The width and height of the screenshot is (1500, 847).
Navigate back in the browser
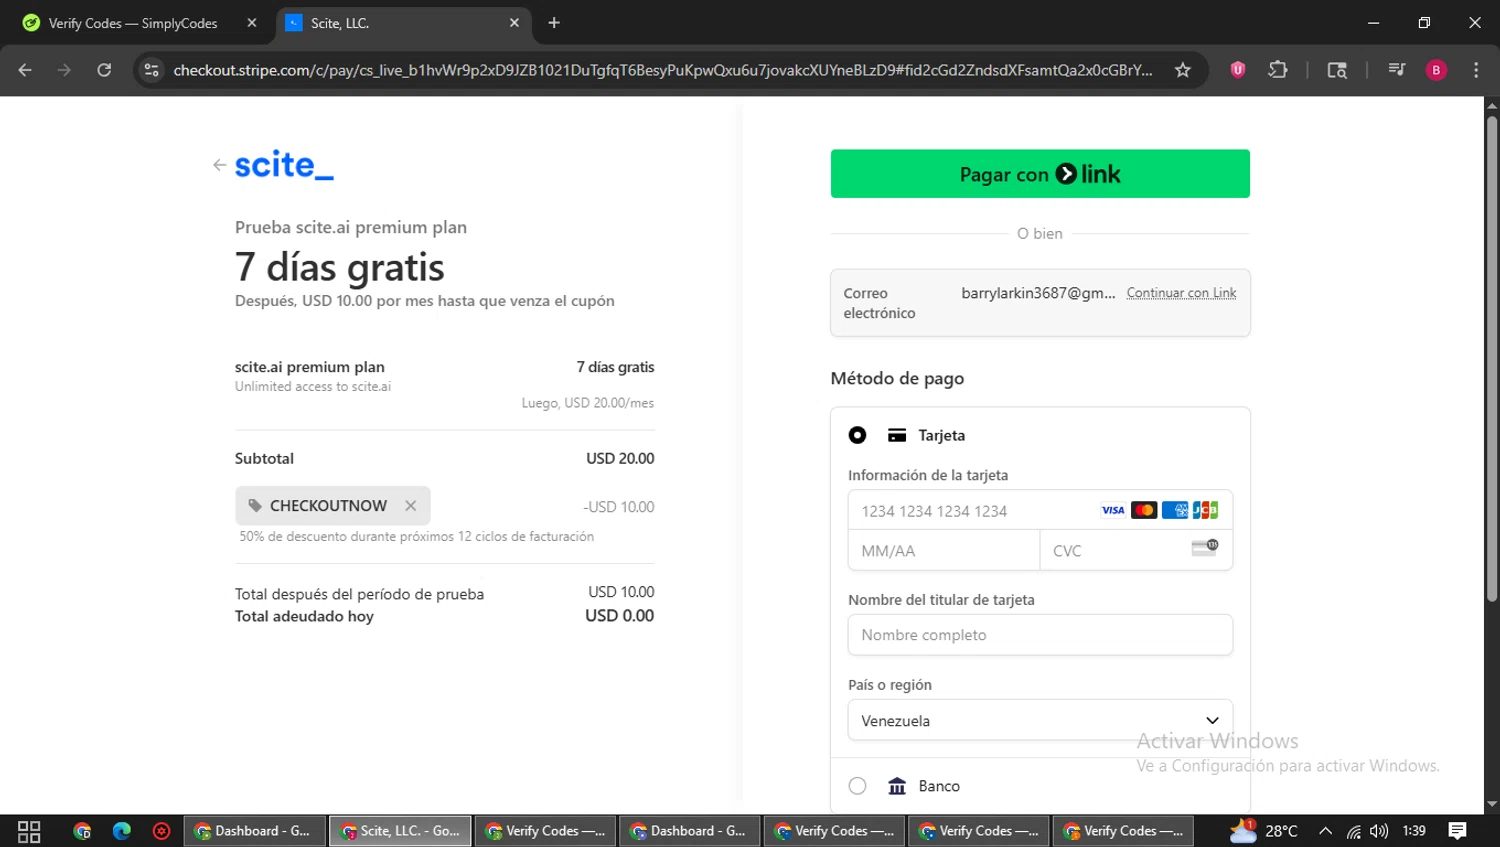tap(25, 70)
